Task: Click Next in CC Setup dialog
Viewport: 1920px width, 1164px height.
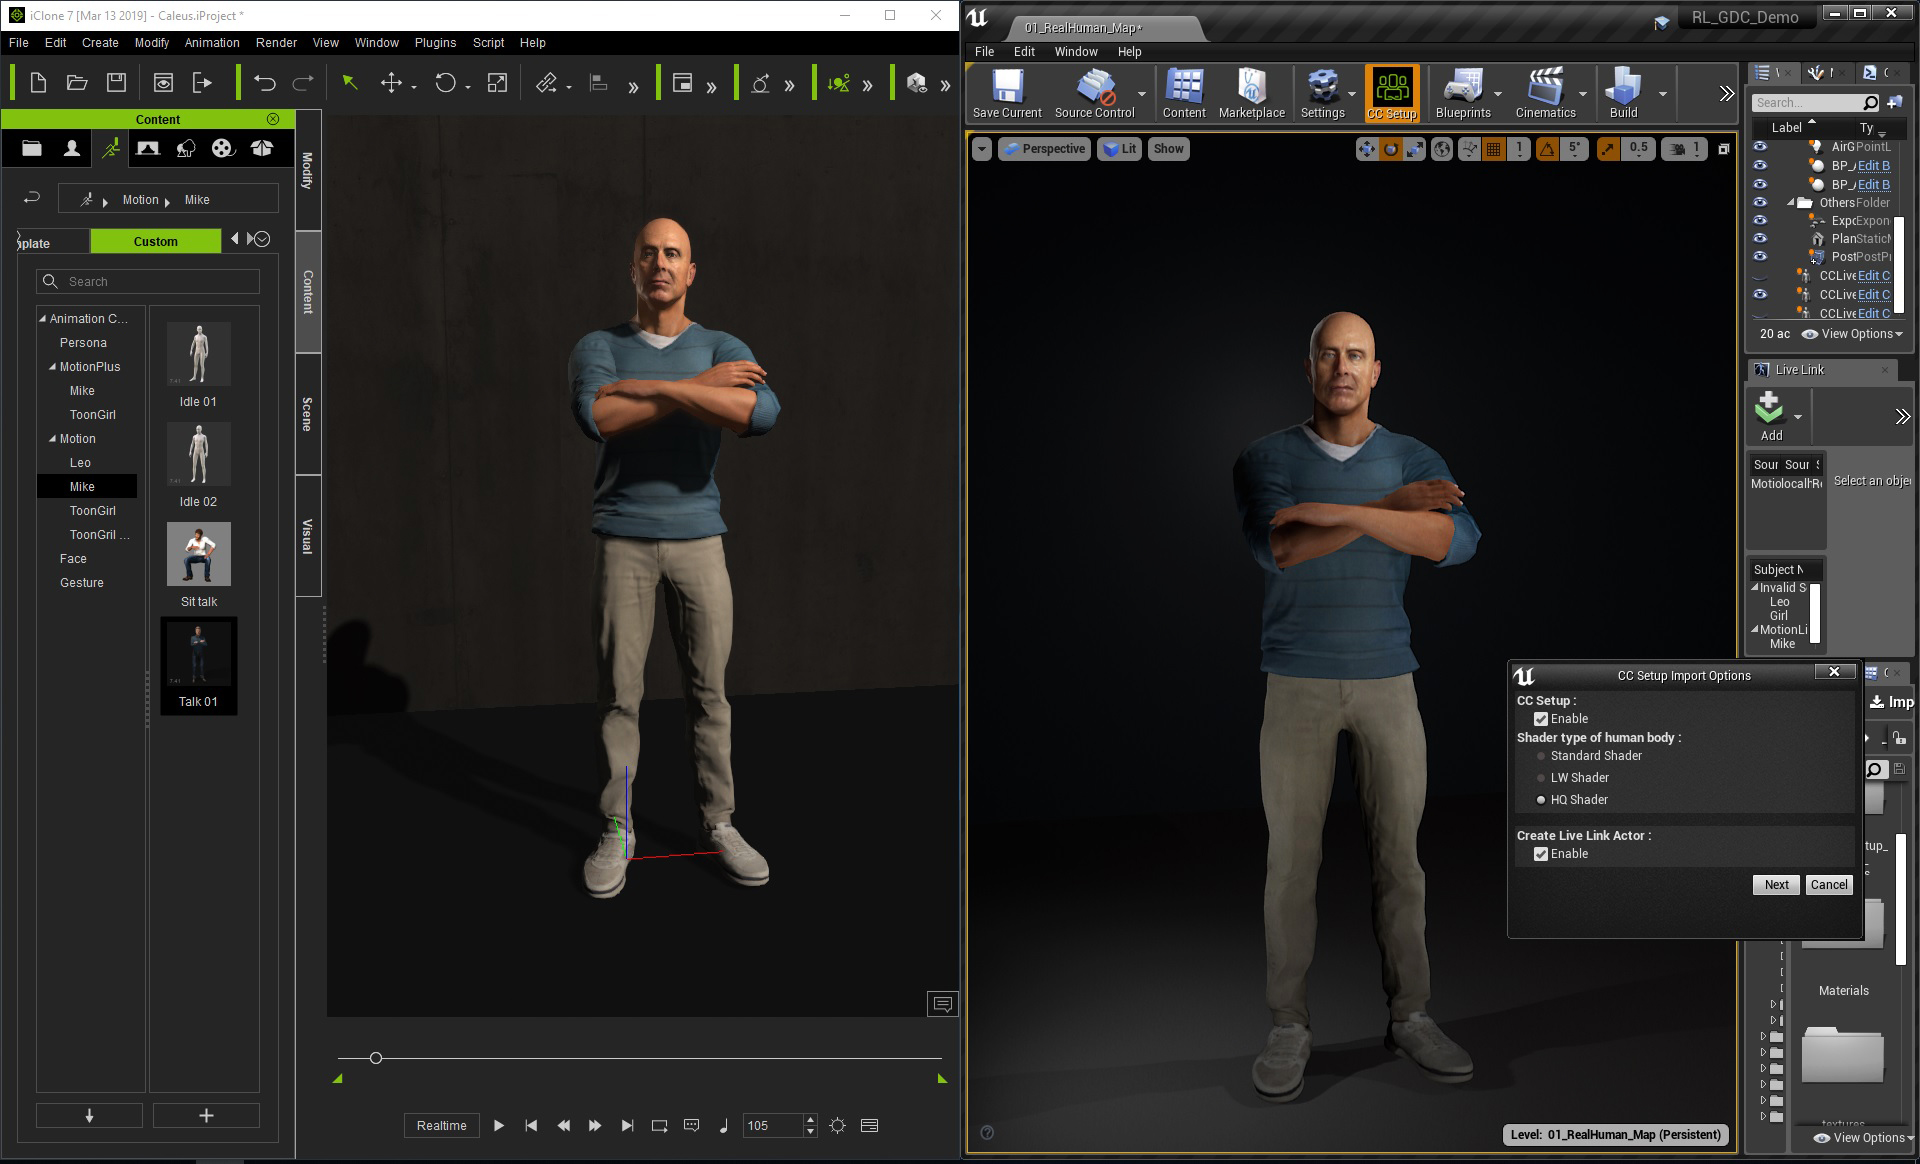Action: point(1776,885)
